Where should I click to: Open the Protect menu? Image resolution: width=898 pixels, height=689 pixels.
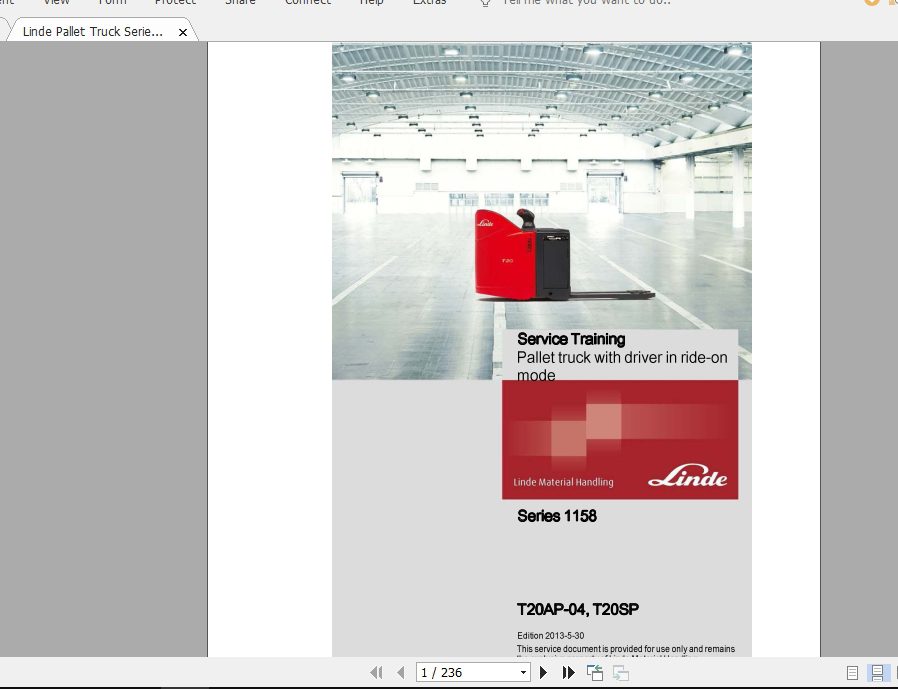pos(175,2)
